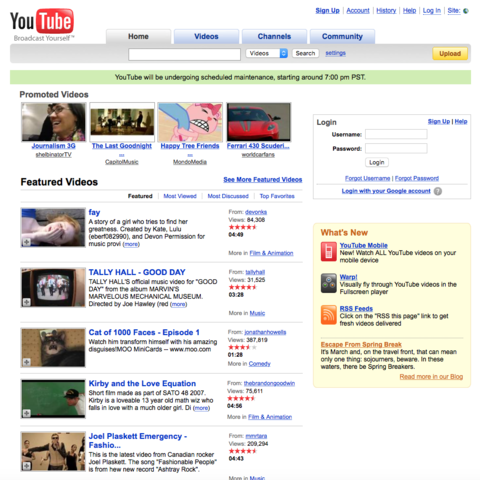Image resolution: width=480 pixels, height=480 pixels.
Task: Click Read more in our Blog
Action: pyautogui.click(x=431, y=377)
